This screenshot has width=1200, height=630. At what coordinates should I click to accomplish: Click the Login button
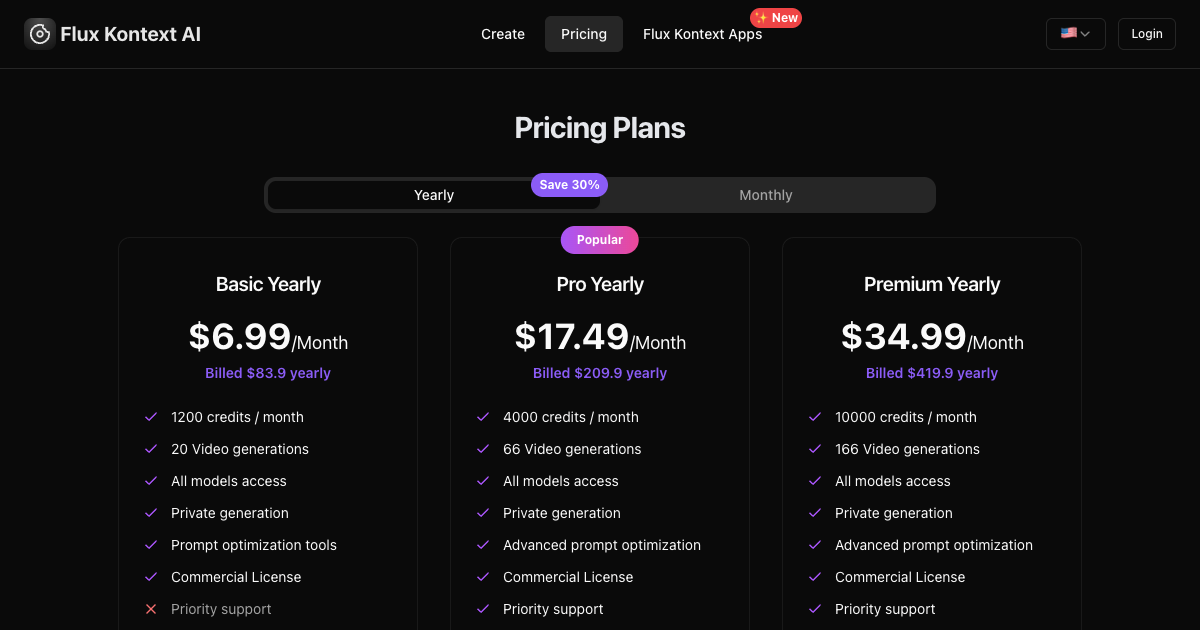tap(1147, 34)
